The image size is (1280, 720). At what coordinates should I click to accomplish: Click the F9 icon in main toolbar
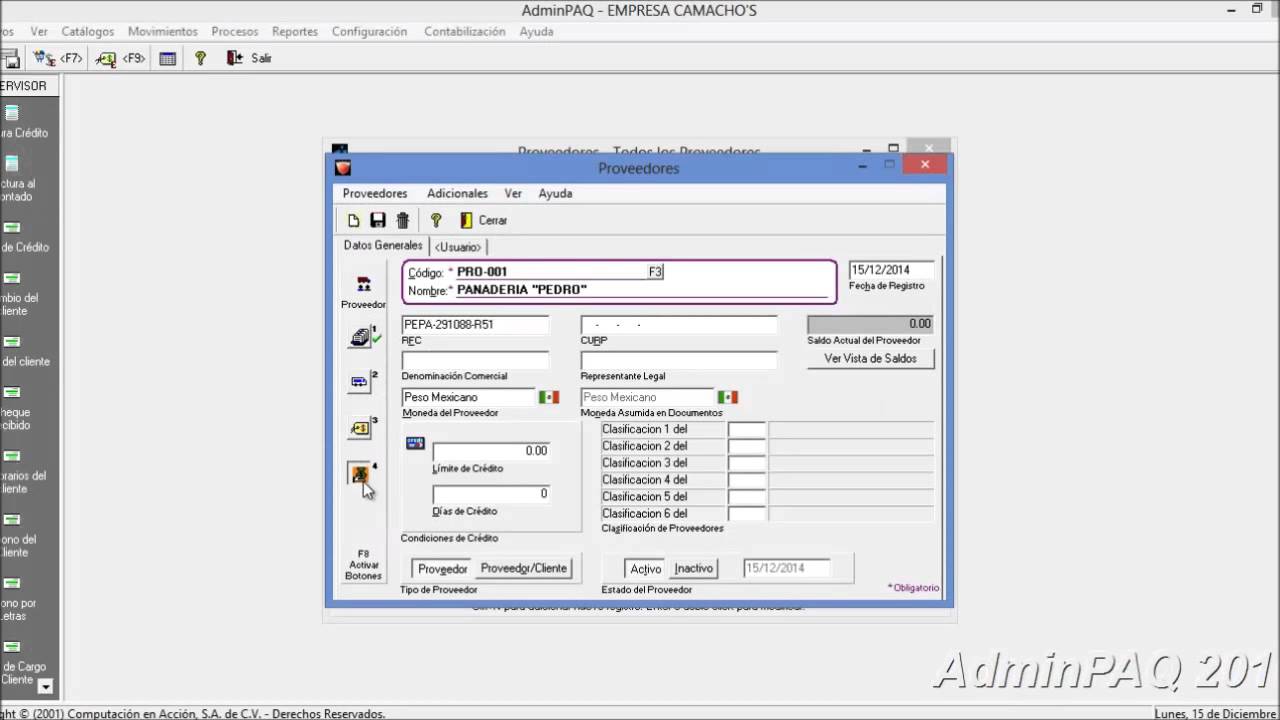[x=121, y=58]
